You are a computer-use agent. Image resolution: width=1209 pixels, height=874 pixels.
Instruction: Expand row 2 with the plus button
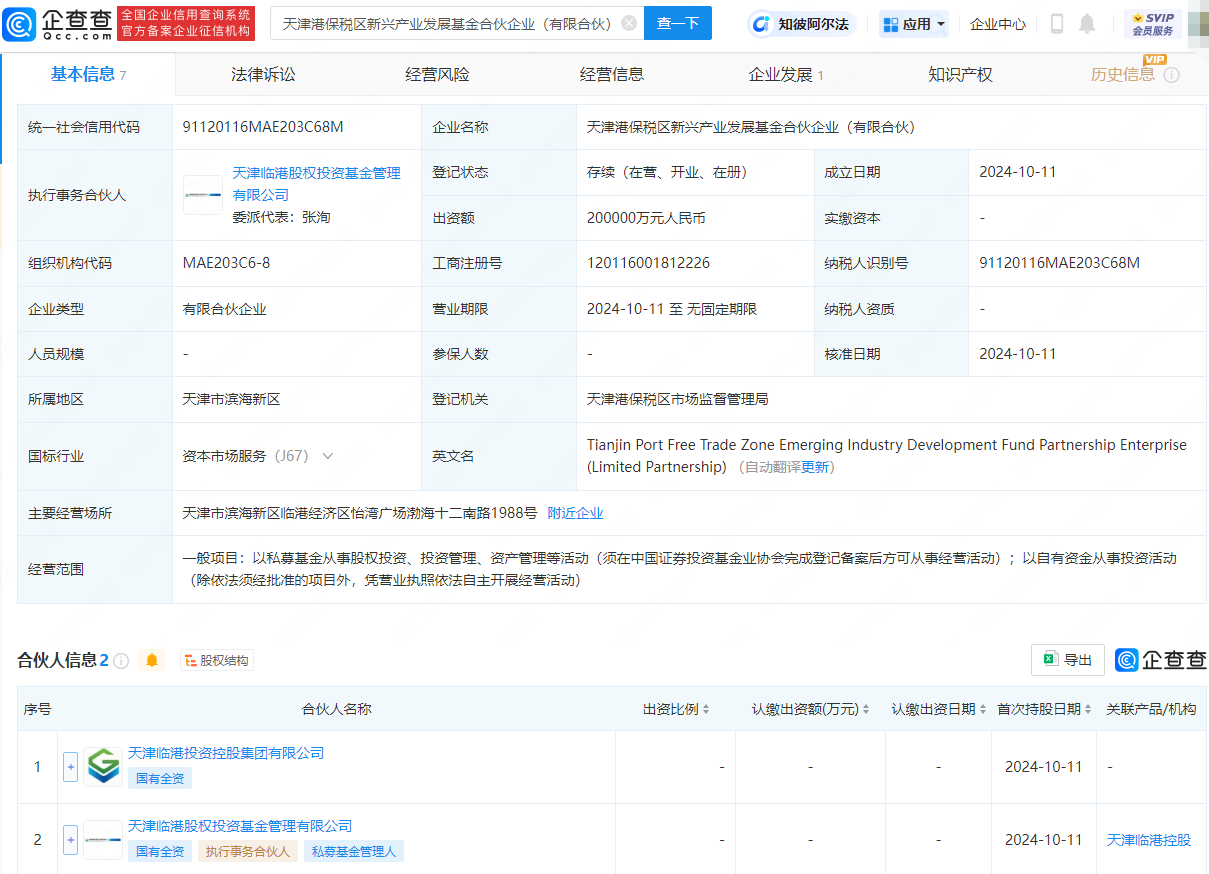70,840
